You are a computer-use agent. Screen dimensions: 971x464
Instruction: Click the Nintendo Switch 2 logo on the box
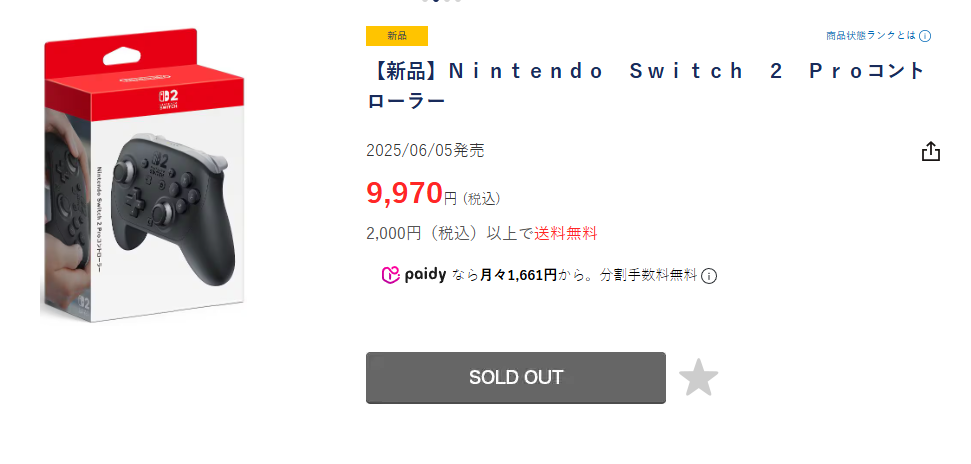(x=165, y=100)
